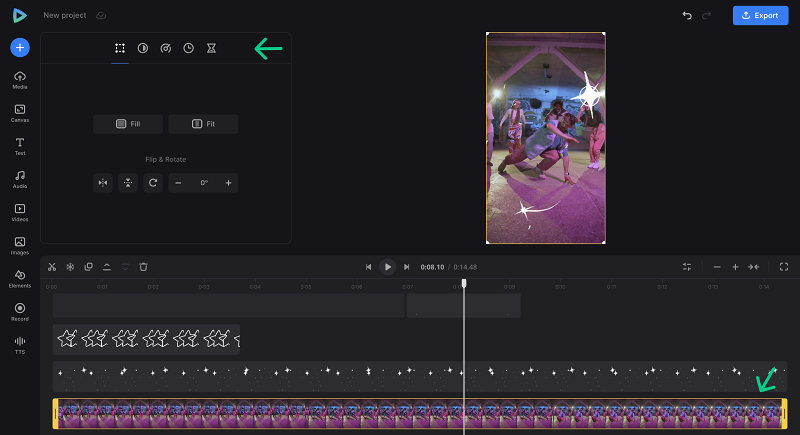Open the Media upload panel
Image resolution: width=800 pixels, height=435 pixels.
pos(20,80)
